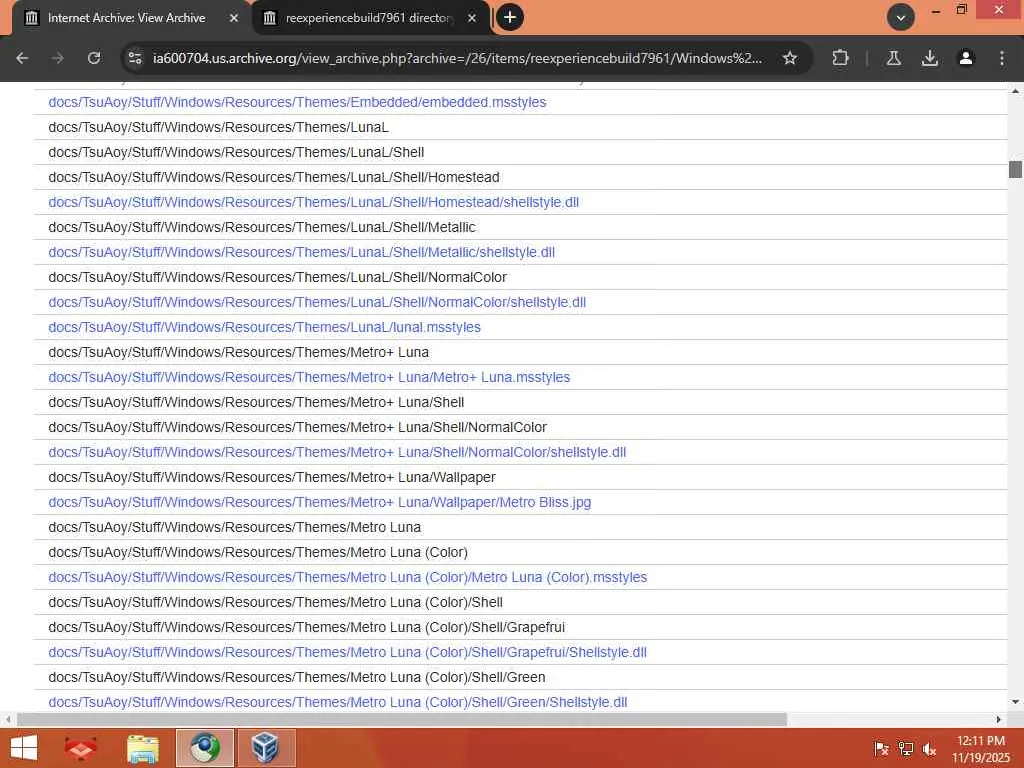Open the Extensions puzzle icon
This screenshot has width=1024, height=768.
pyautogui.click(x=840, y=58)
